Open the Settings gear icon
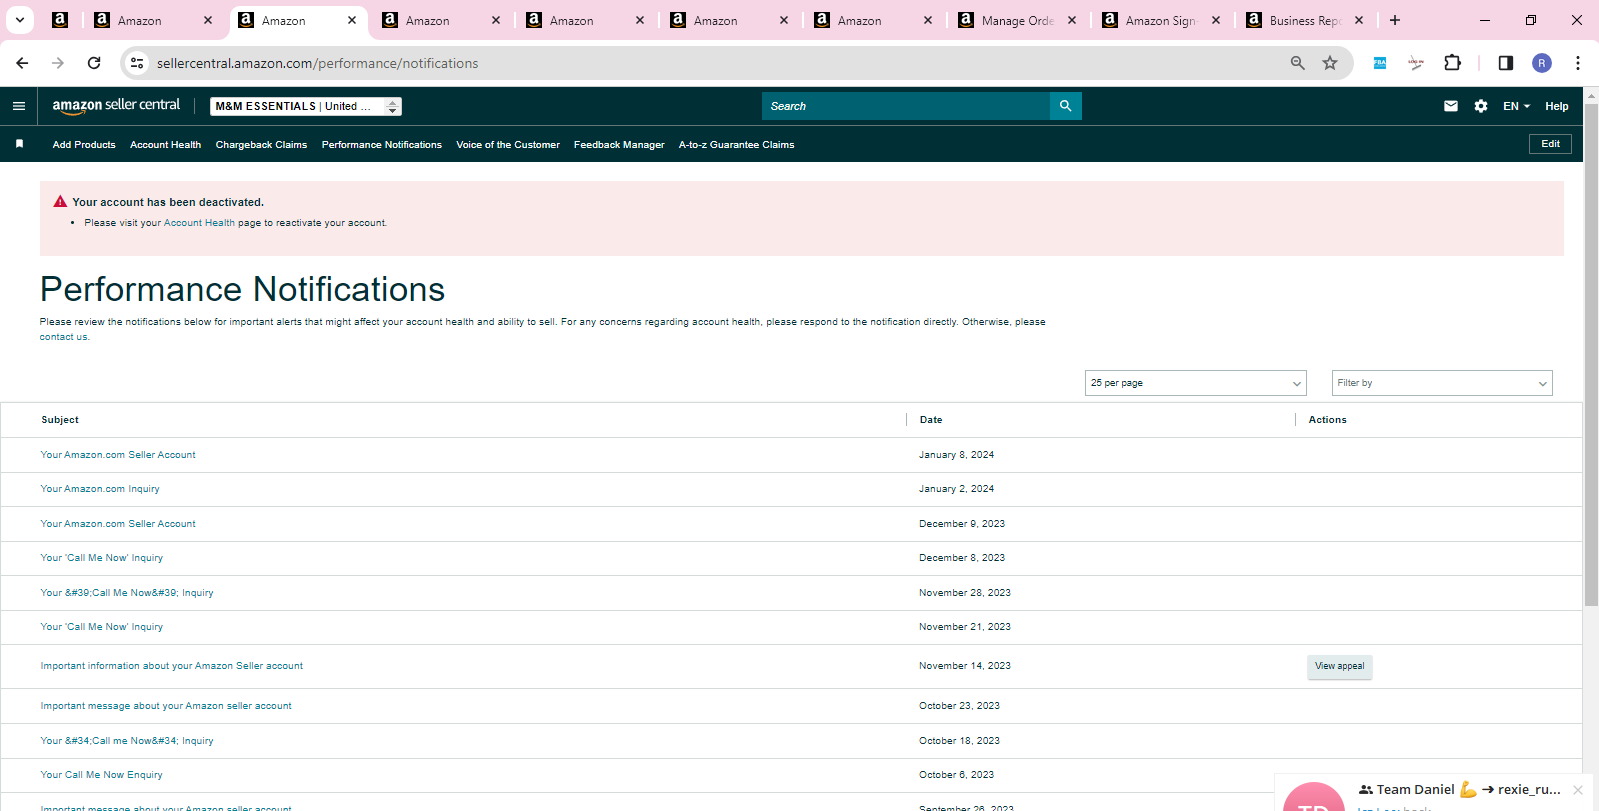The image size is (1599, 811). click(1481, 106)
